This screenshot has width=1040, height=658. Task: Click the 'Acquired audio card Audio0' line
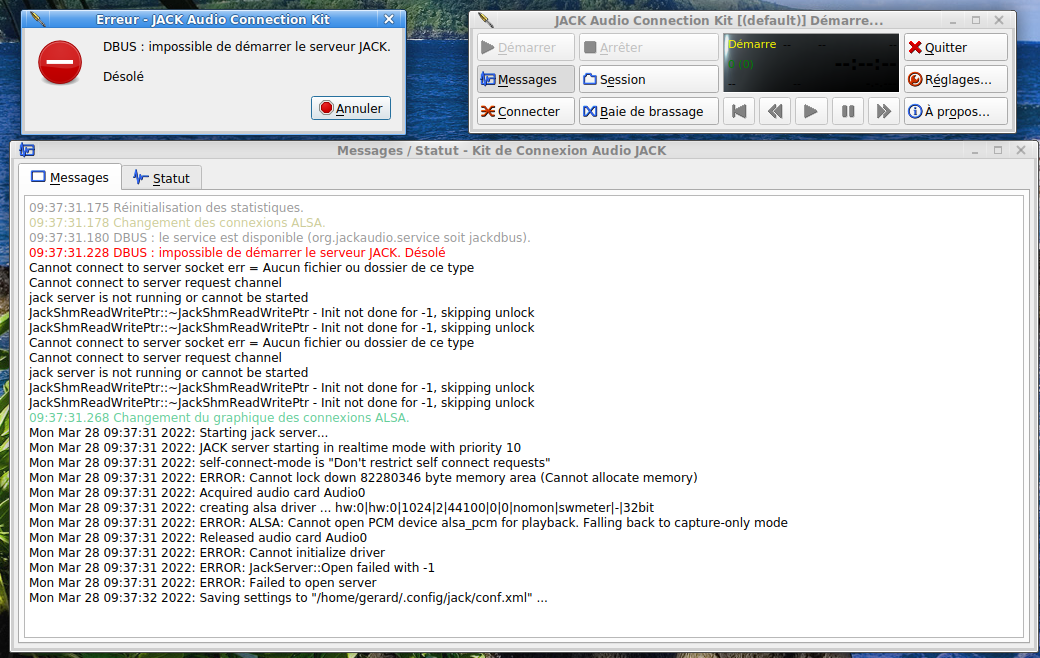point(197,493)
